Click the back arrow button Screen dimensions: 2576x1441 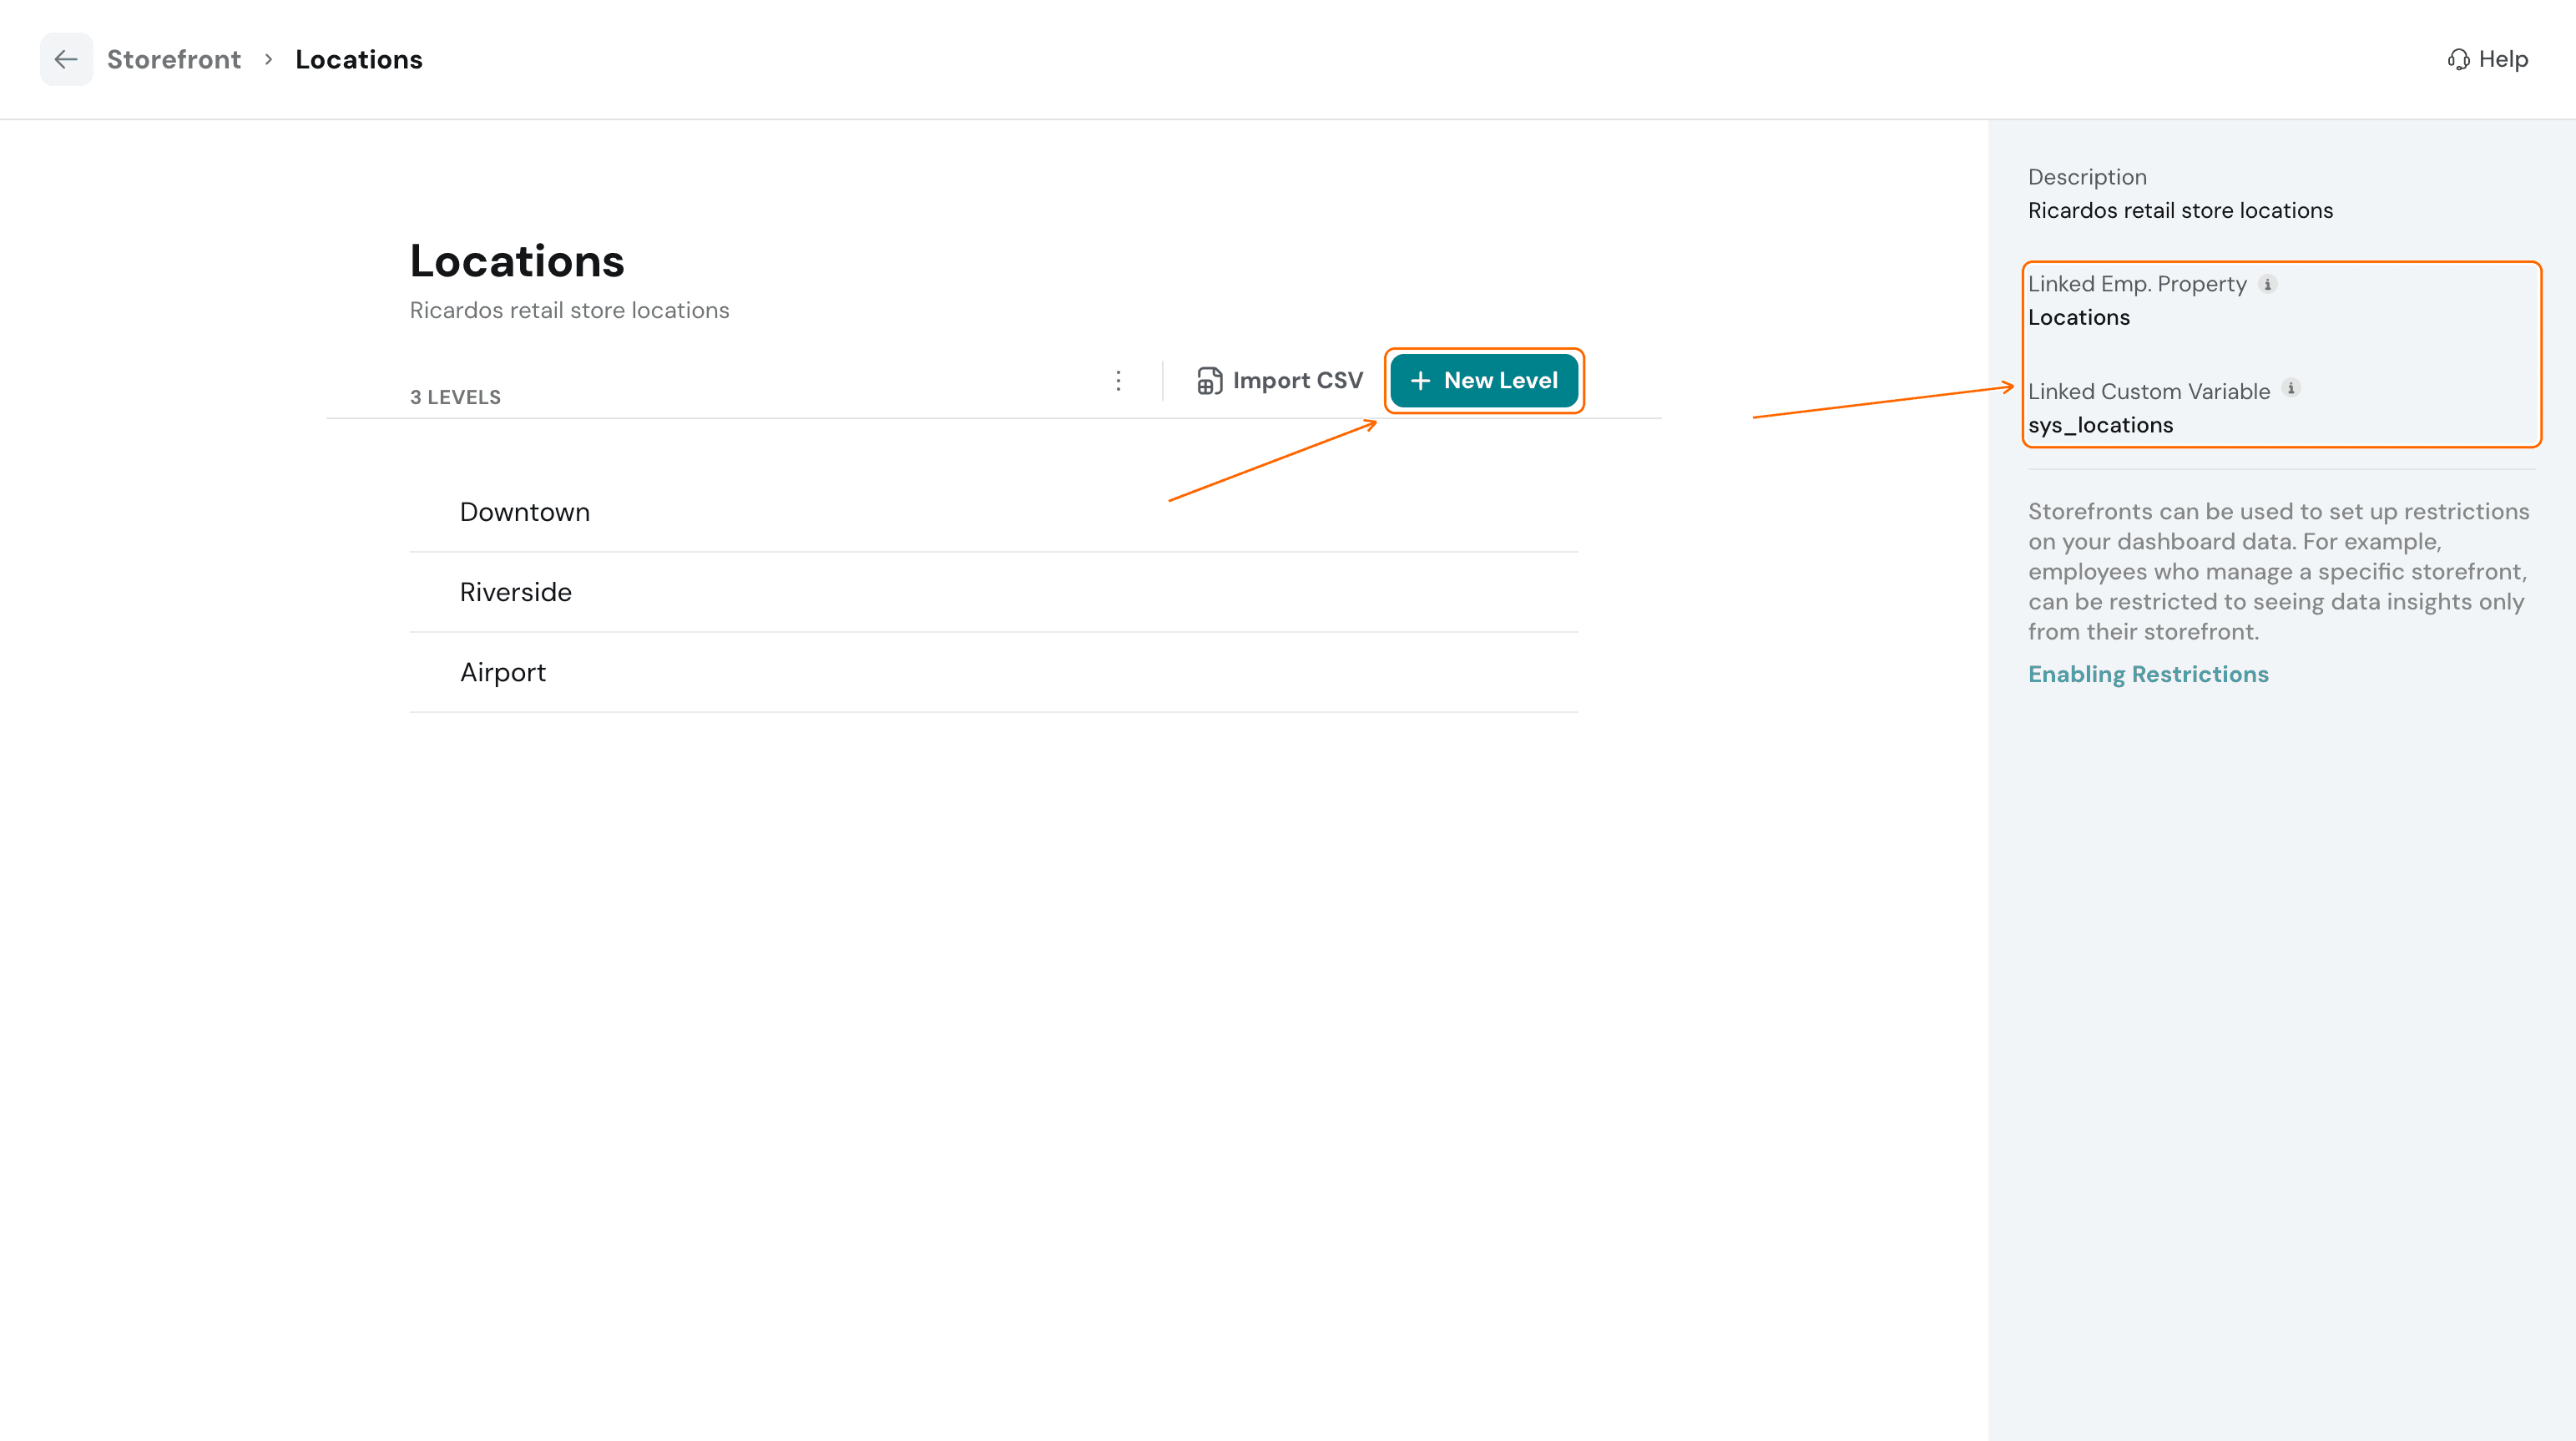click(x=66, y=59)
